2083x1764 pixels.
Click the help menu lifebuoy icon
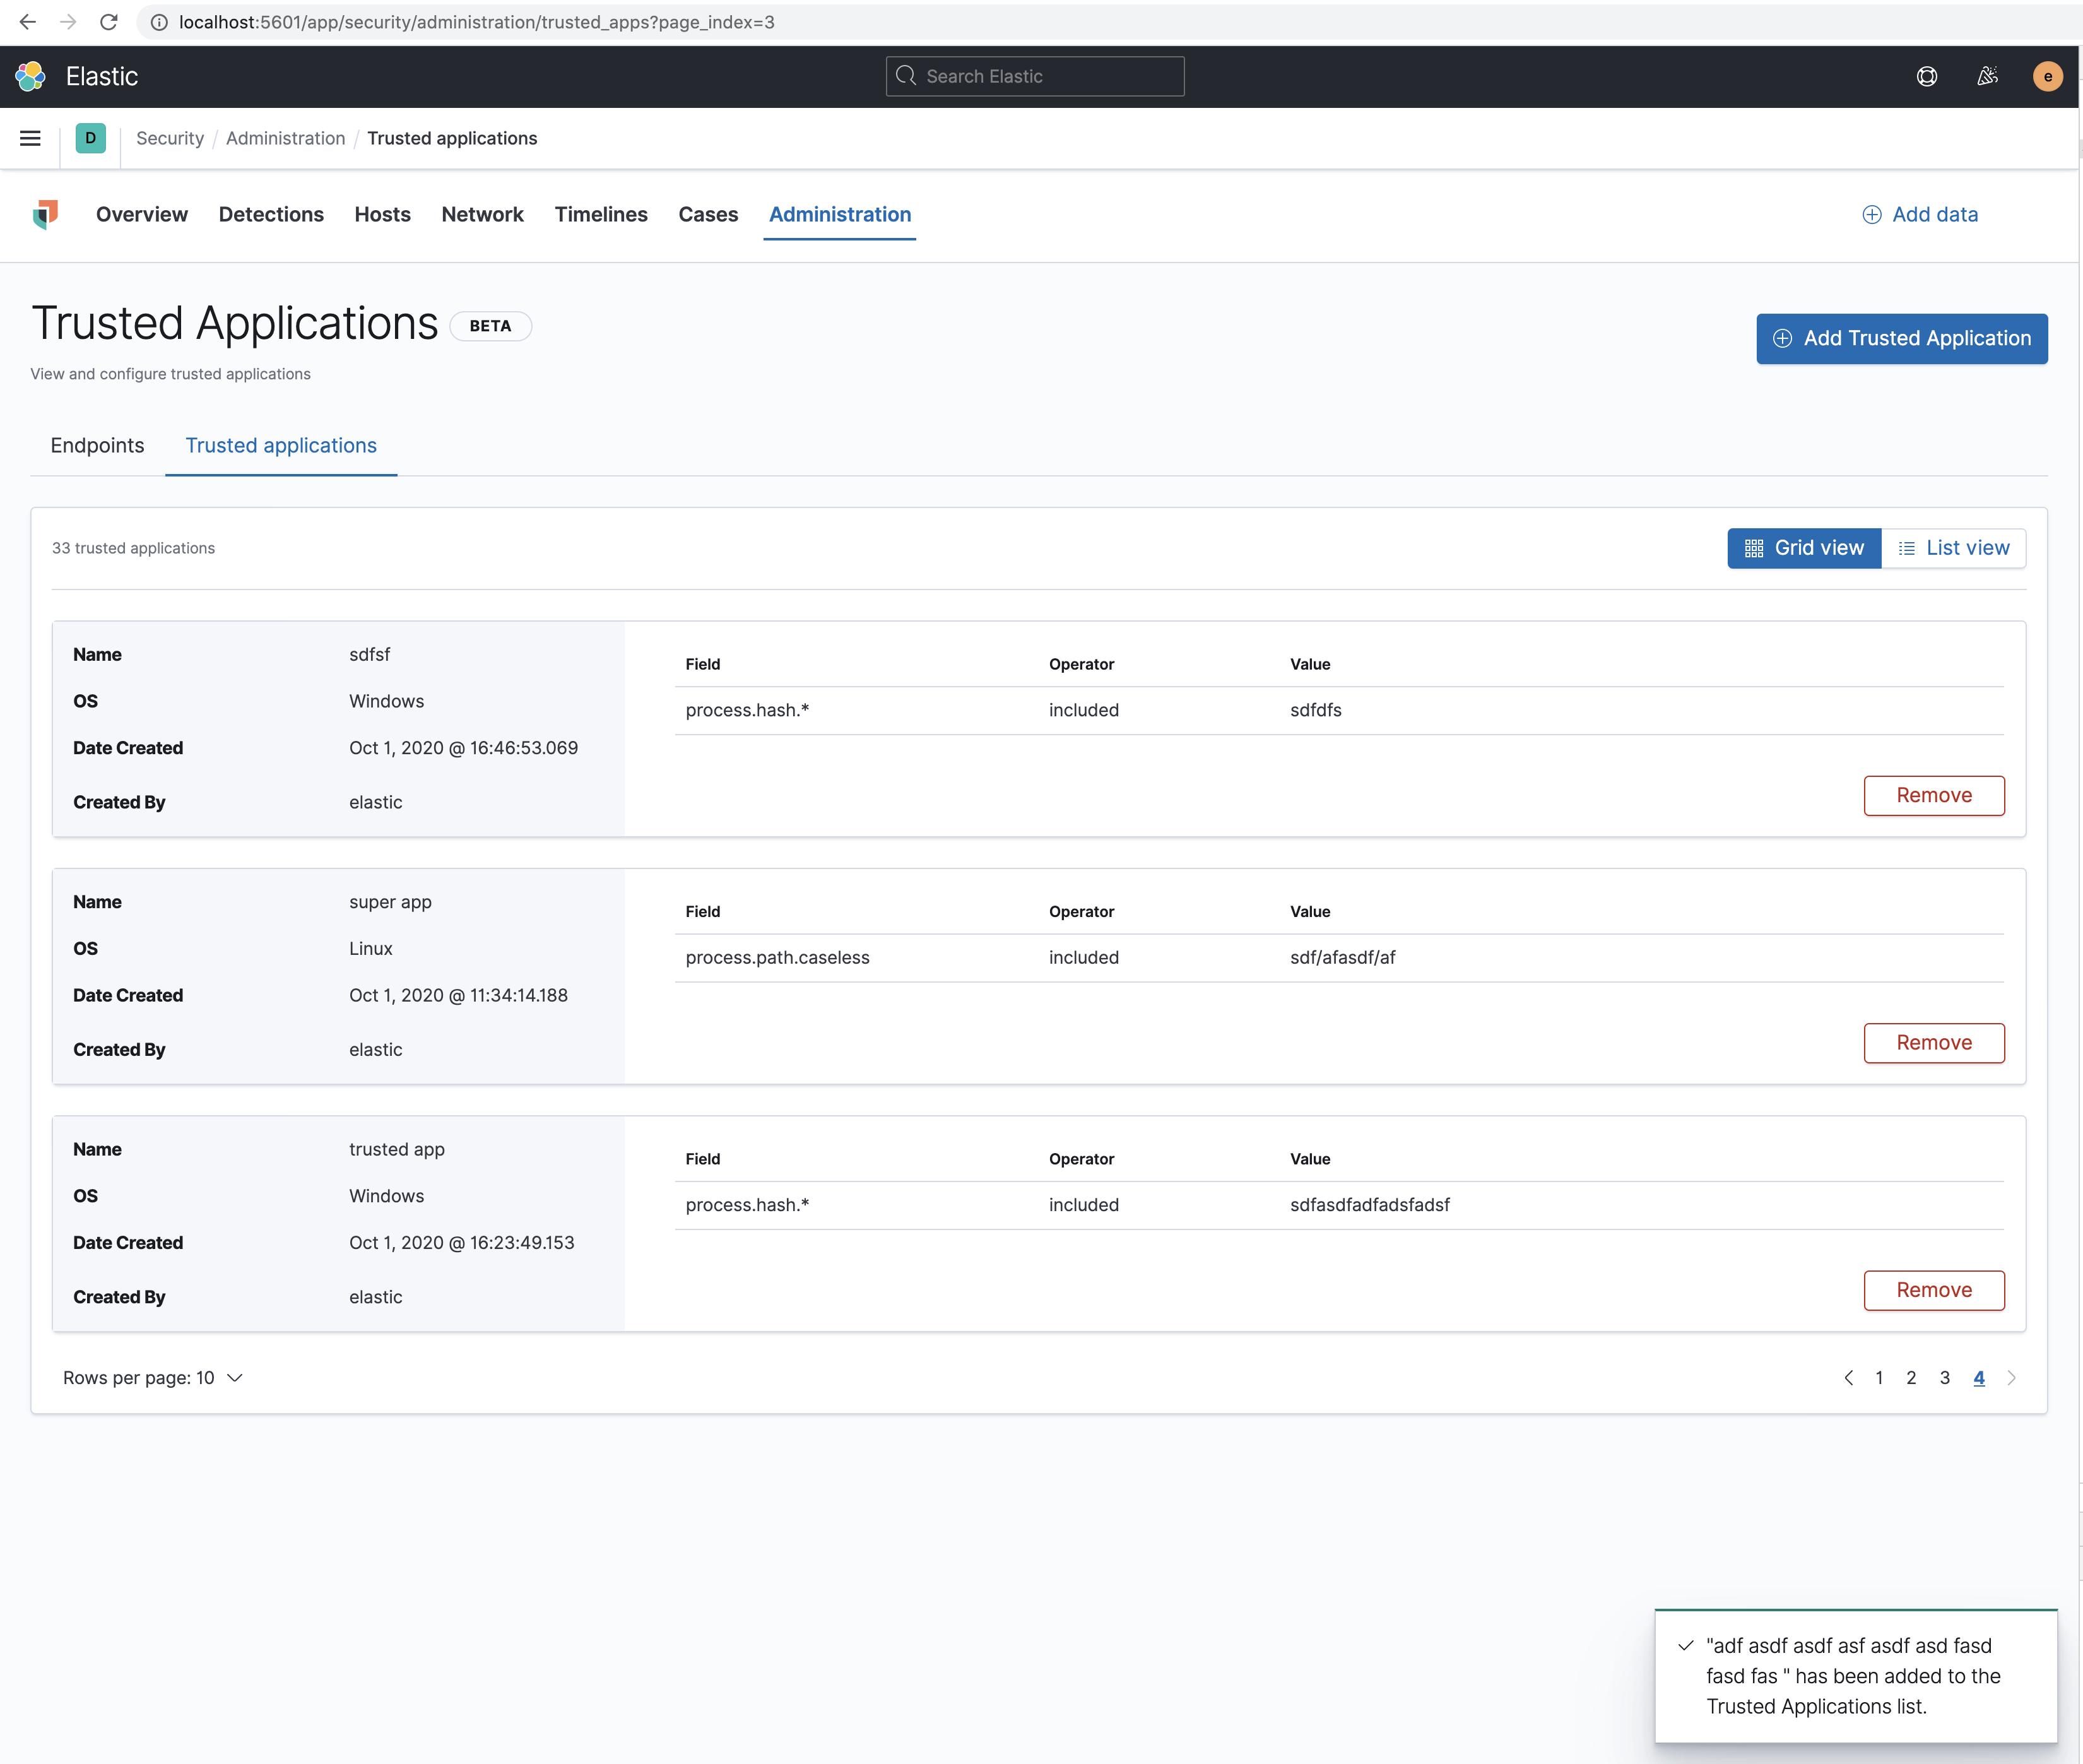[1926, 76]
